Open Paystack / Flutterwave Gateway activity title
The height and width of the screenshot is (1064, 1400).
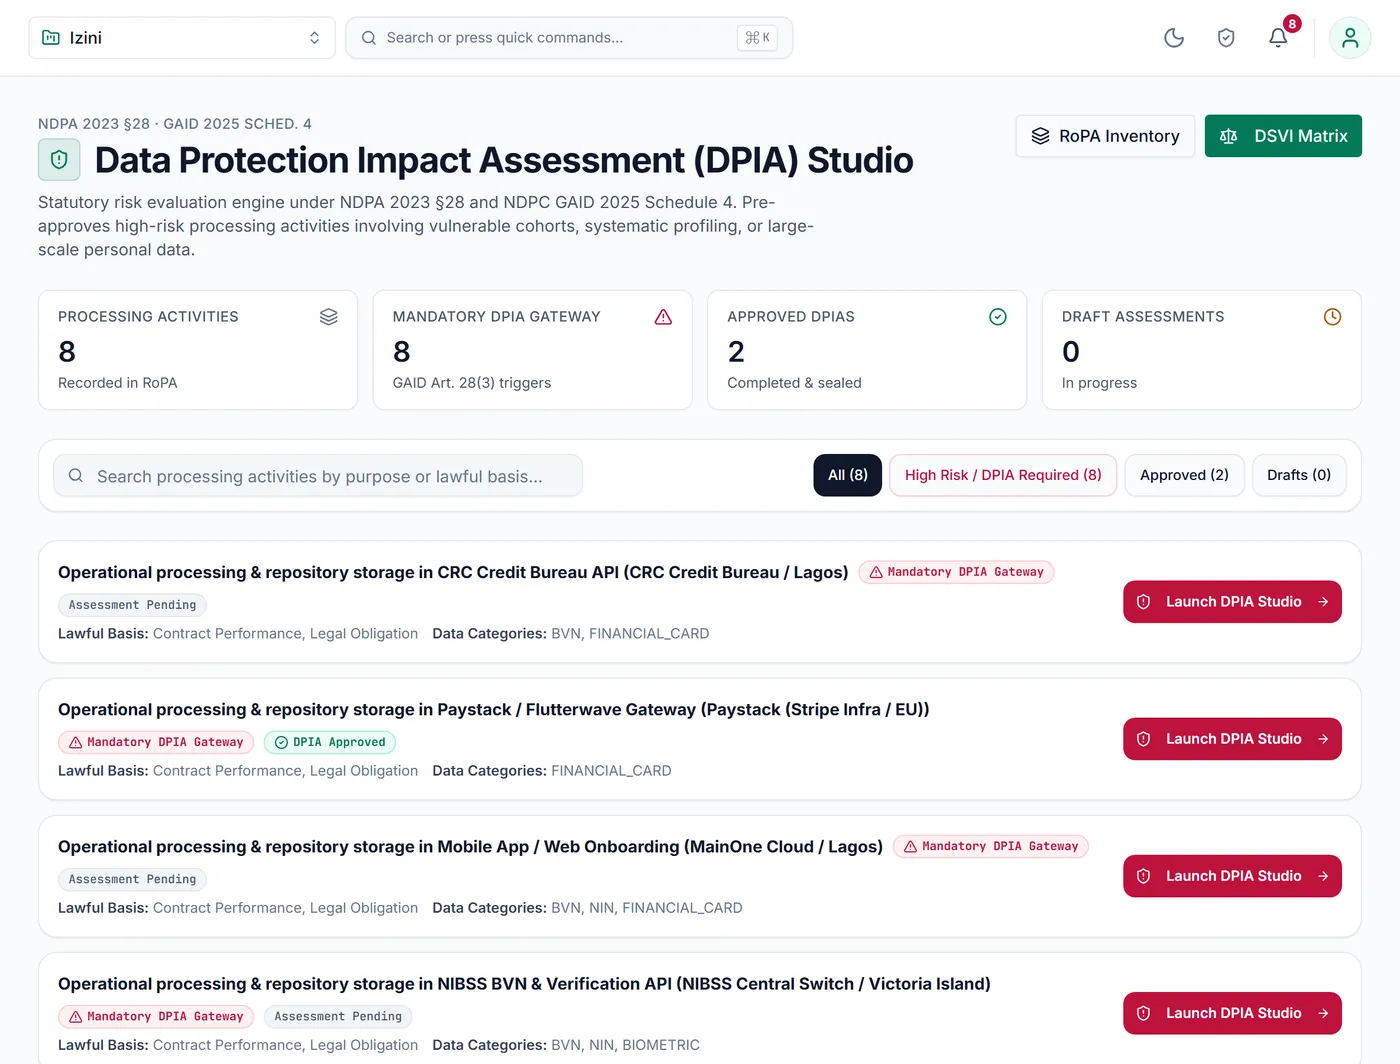pyautogui.click(x=494, y=709)
